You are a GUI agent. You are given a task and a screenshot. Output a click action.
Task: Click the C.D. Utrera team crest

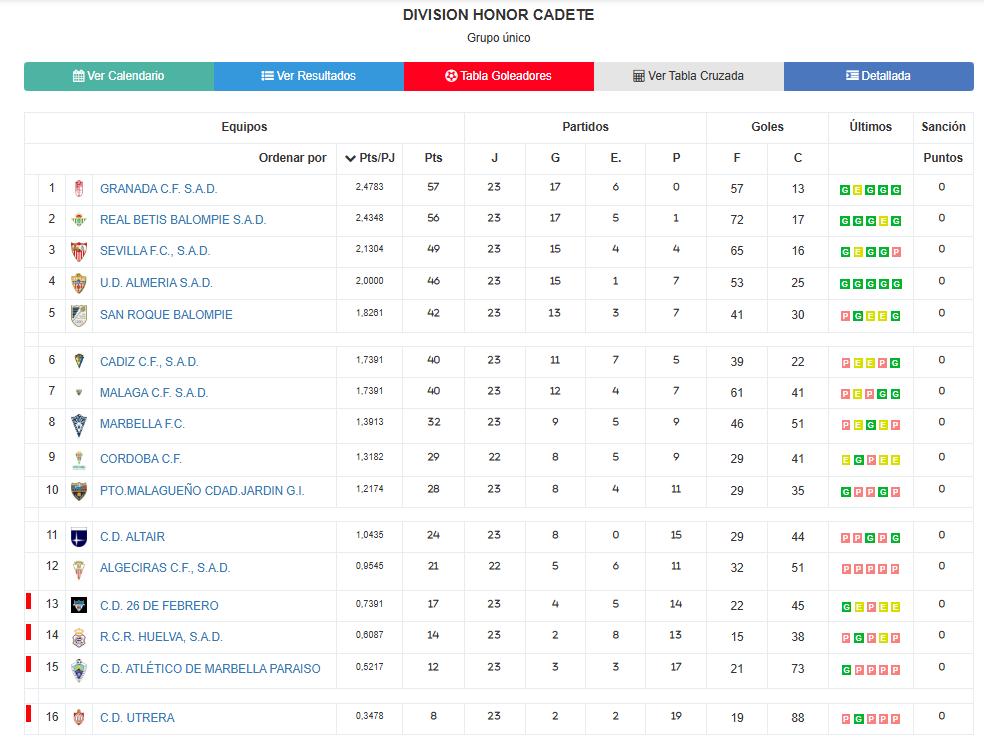(x=78, y=717)
